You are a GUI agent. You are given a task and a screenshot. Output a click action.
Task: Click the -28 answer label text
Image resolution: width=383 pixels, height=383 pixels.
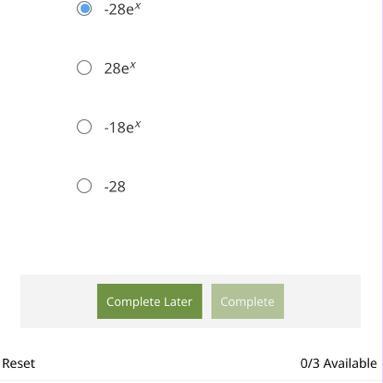pos(115,187)
